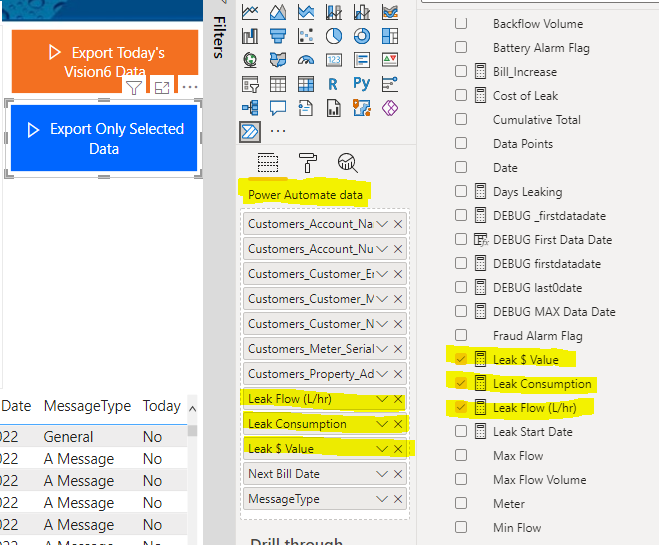Viewport: 659px width, 545px height.
Task: Remove MessageType field from well with X
Action: [398, 499]
